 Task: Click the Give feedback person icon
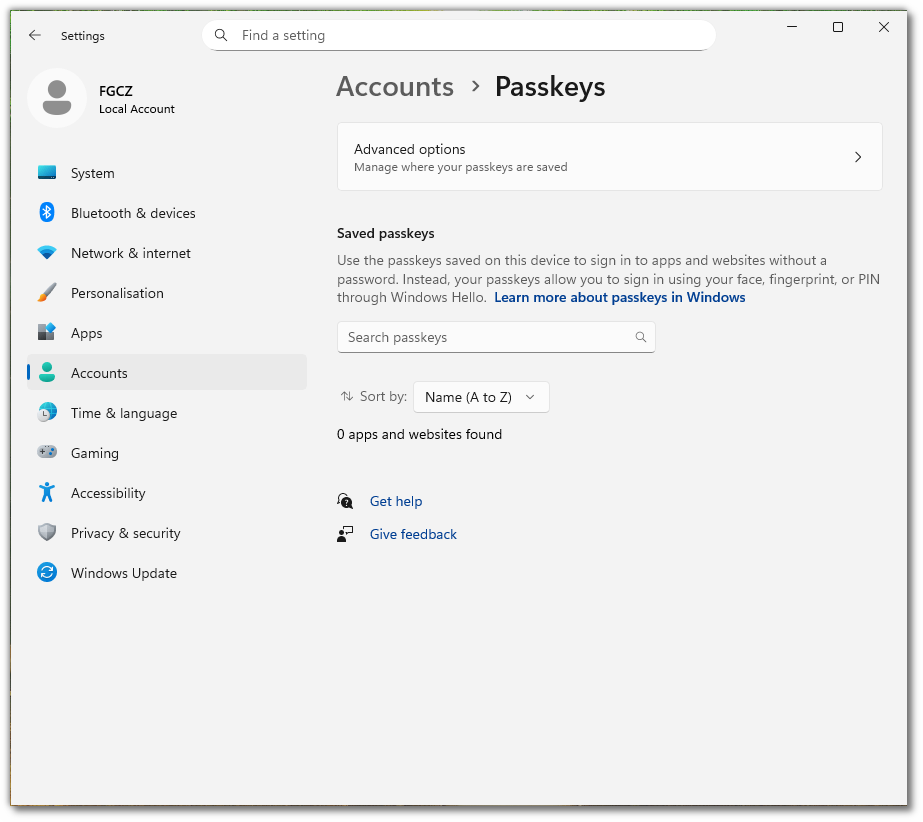pos(345,534)
